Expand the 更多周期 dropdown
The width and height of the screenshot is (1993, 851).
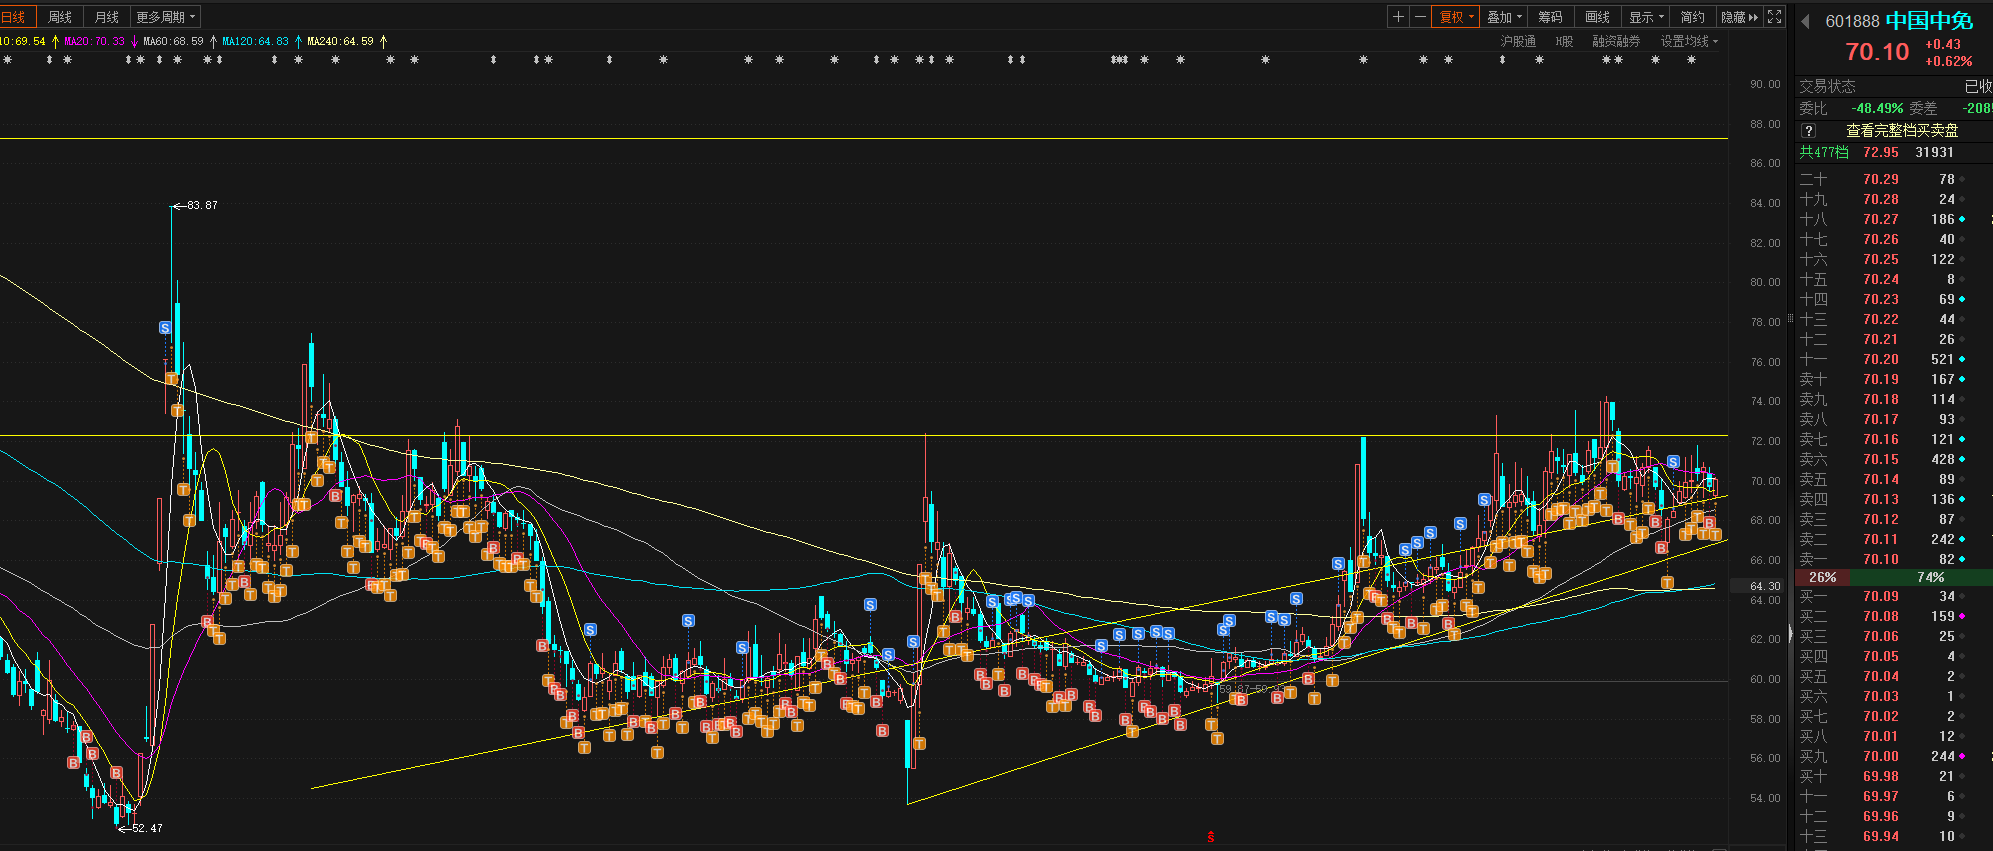pos(166,17)
